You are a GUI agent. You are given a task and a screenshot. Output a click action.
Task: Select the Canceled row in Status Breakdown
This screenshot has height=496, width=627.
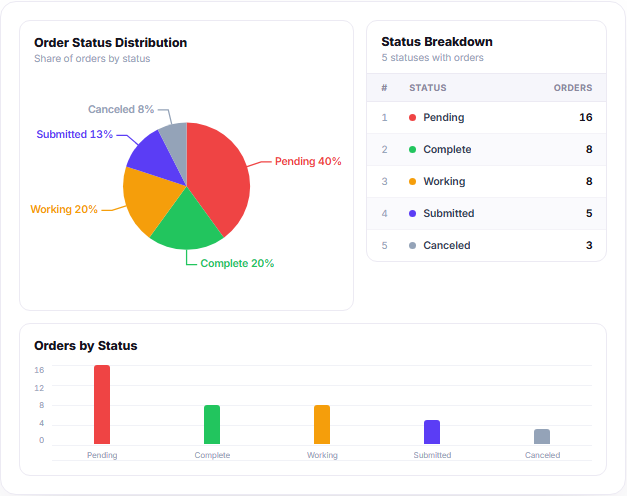click(486, 245)
